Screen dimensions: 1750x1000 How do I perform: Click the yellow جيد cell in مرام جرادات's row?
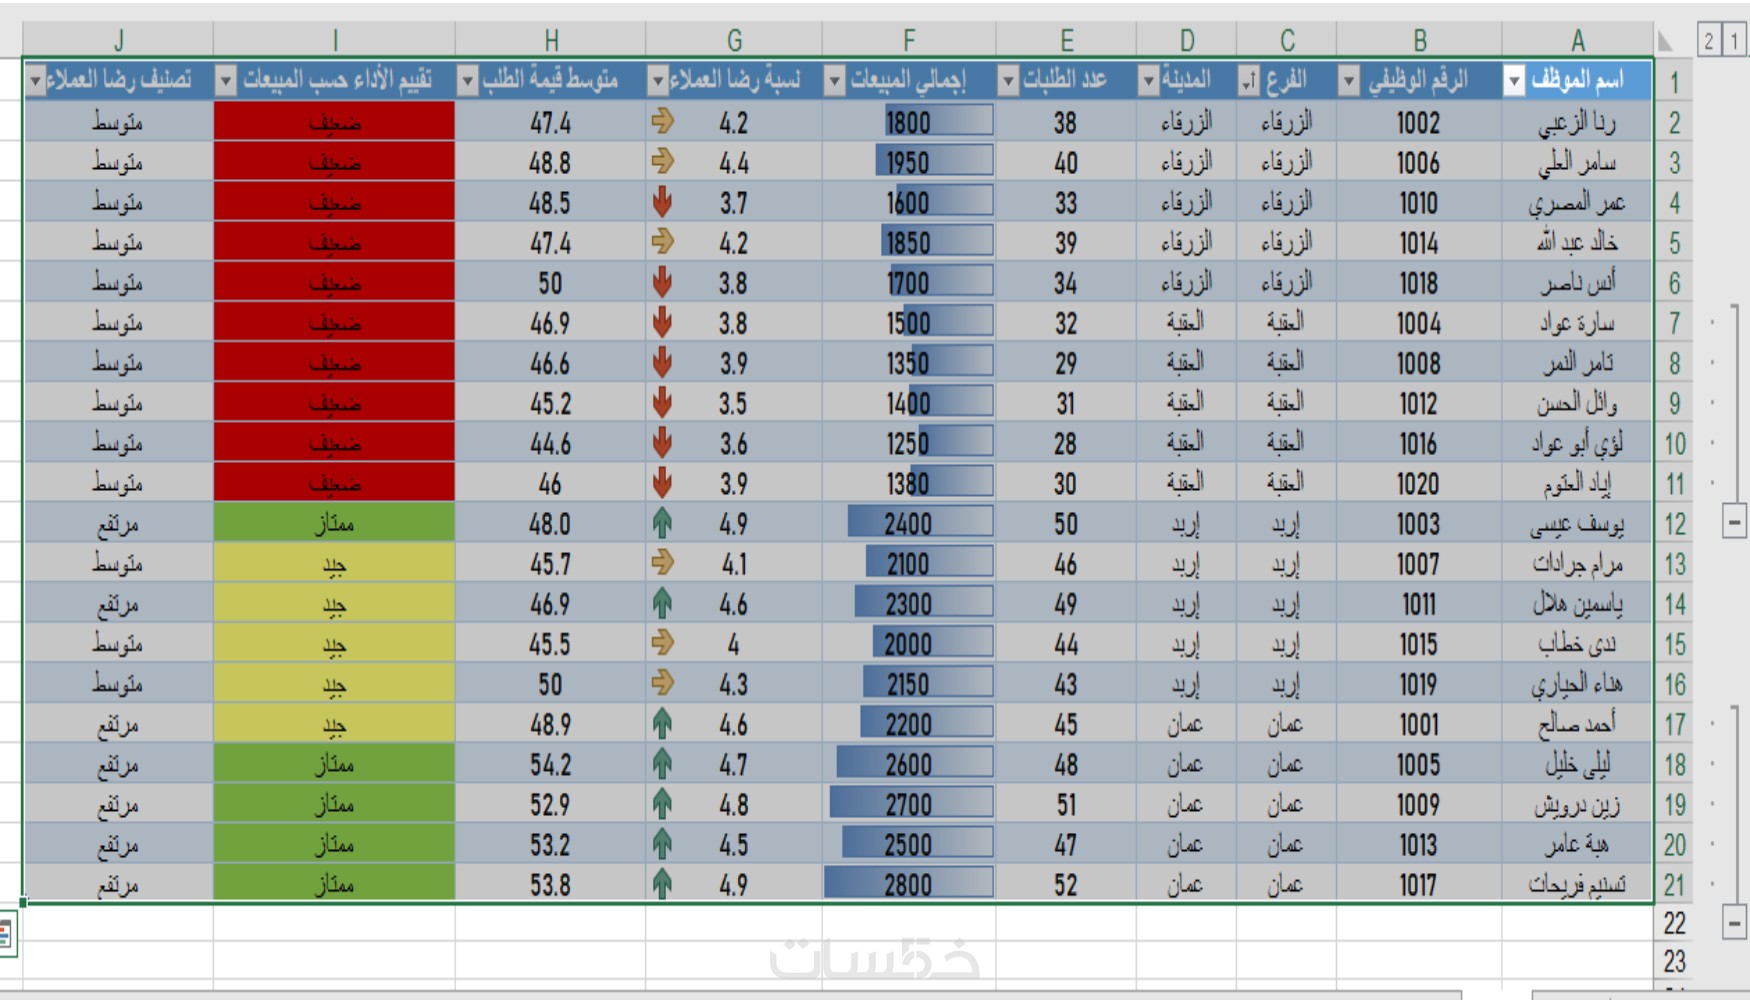[334, 563]
